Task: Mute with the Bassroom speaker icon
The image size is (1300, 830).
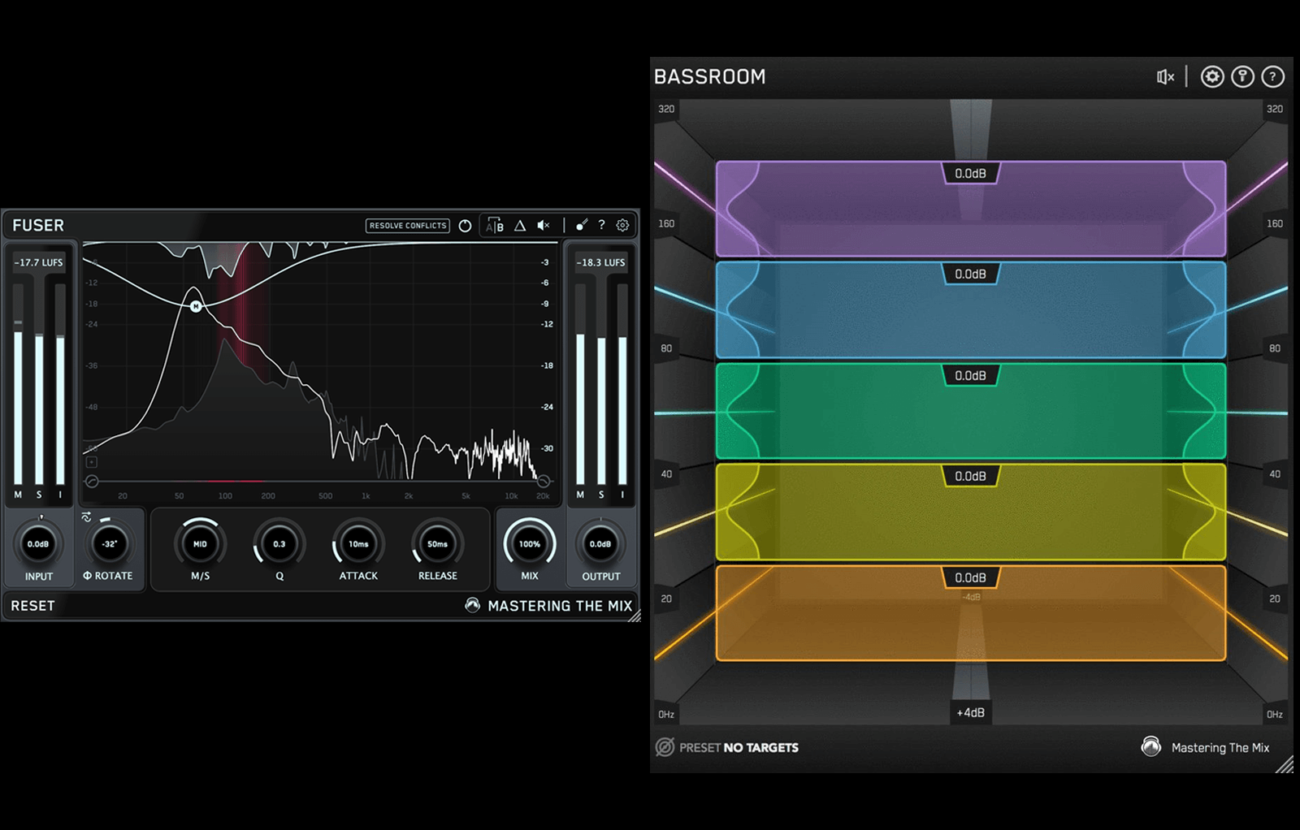Action: pos(1165,77)
